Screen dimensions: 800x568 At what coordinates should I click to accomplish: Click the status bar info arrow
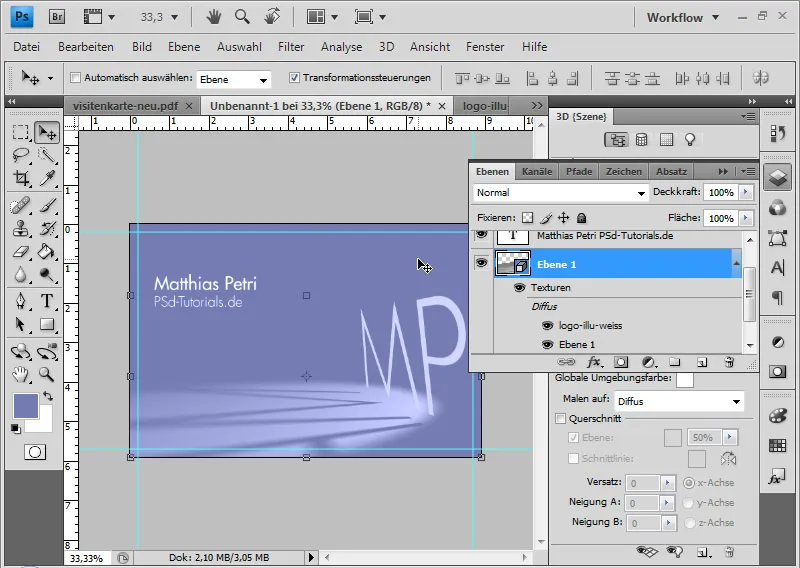pos(311,557)
